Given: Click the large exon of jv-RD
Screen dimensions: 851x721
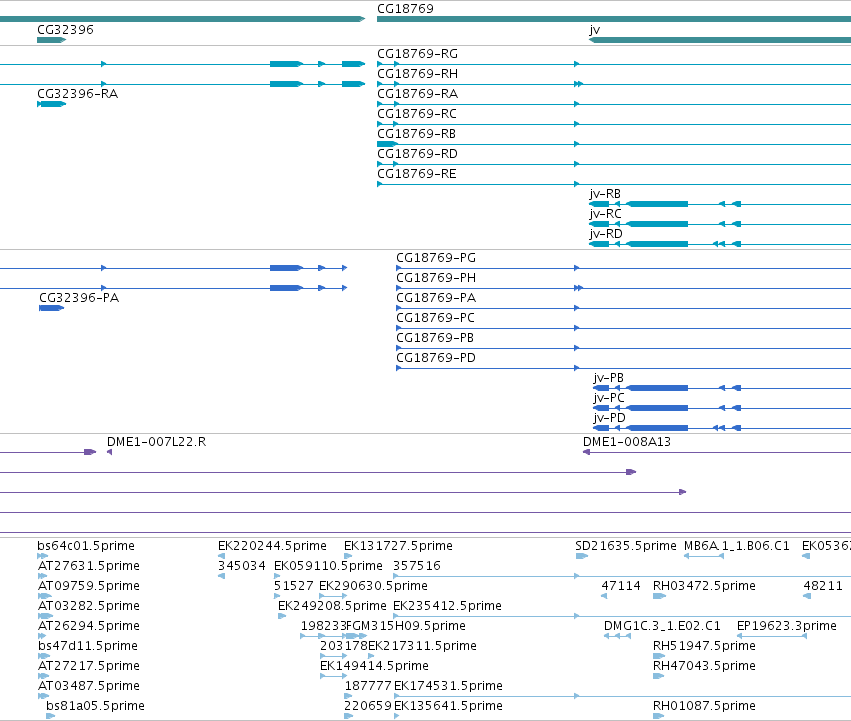Looking at the screenshot, I should [x=657, y=244].
